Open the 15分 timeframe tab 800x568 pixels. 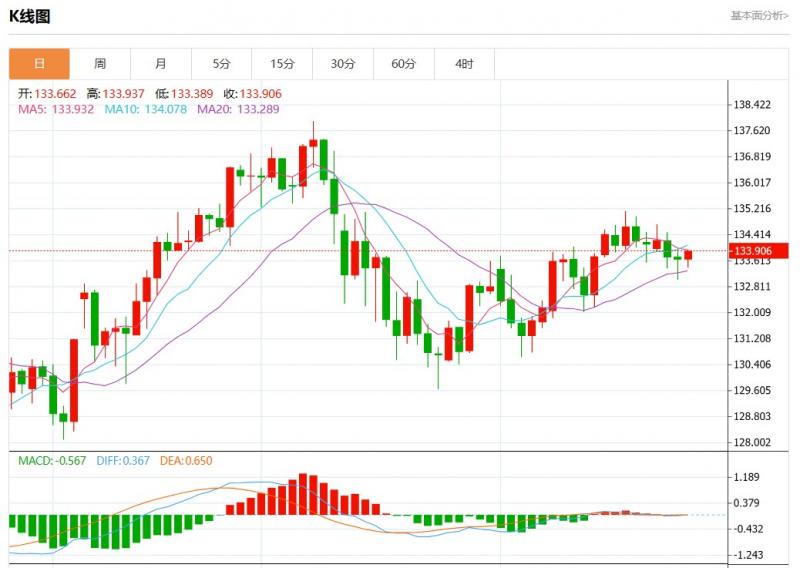282,64
